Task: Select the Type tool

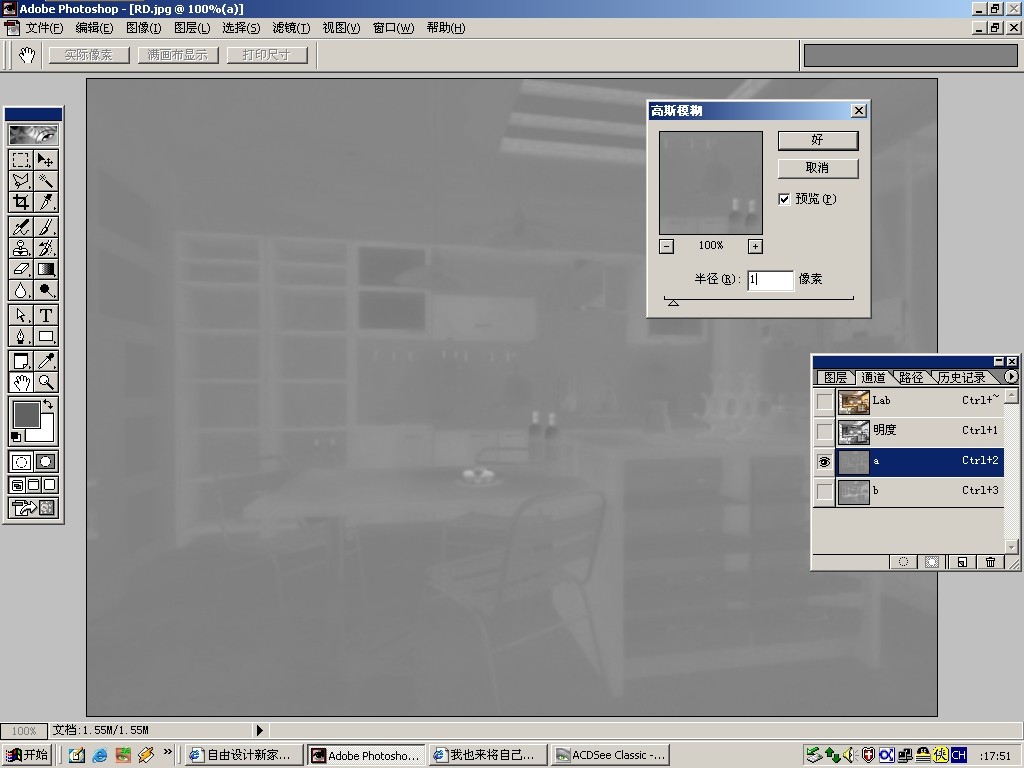Action: (46, 315)
